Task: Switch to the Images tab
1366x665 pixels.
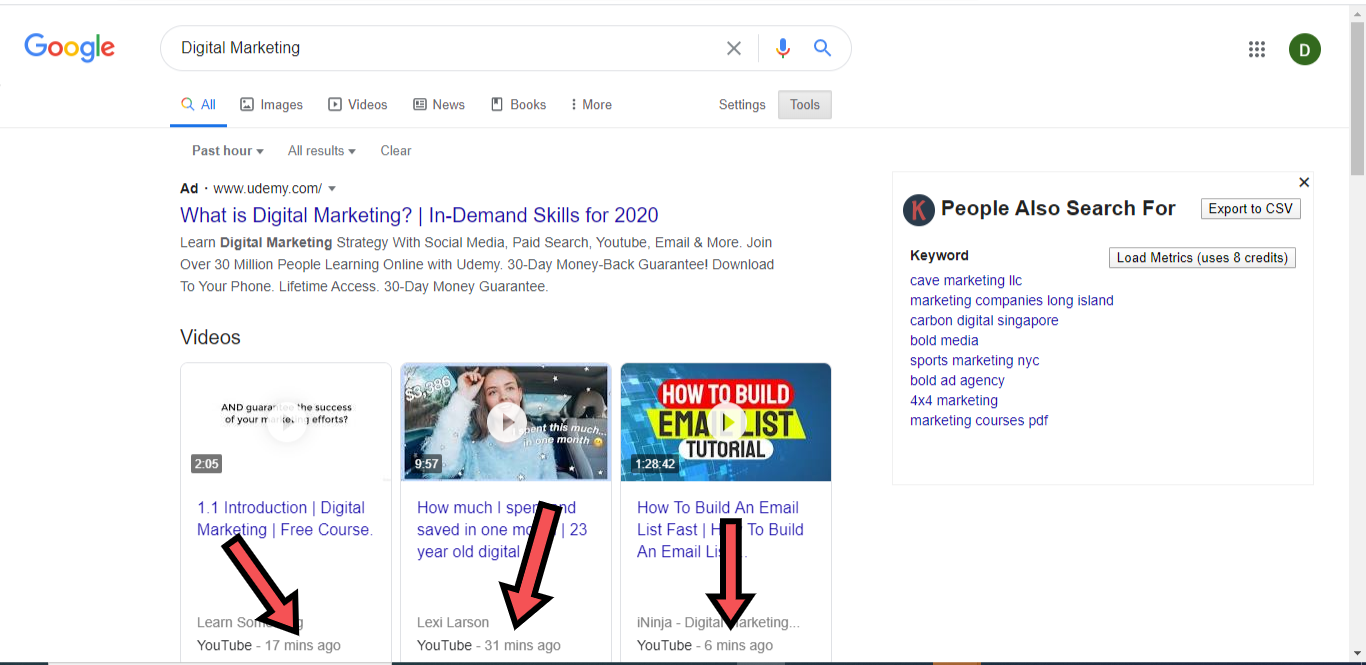Action: pos(271,104)
